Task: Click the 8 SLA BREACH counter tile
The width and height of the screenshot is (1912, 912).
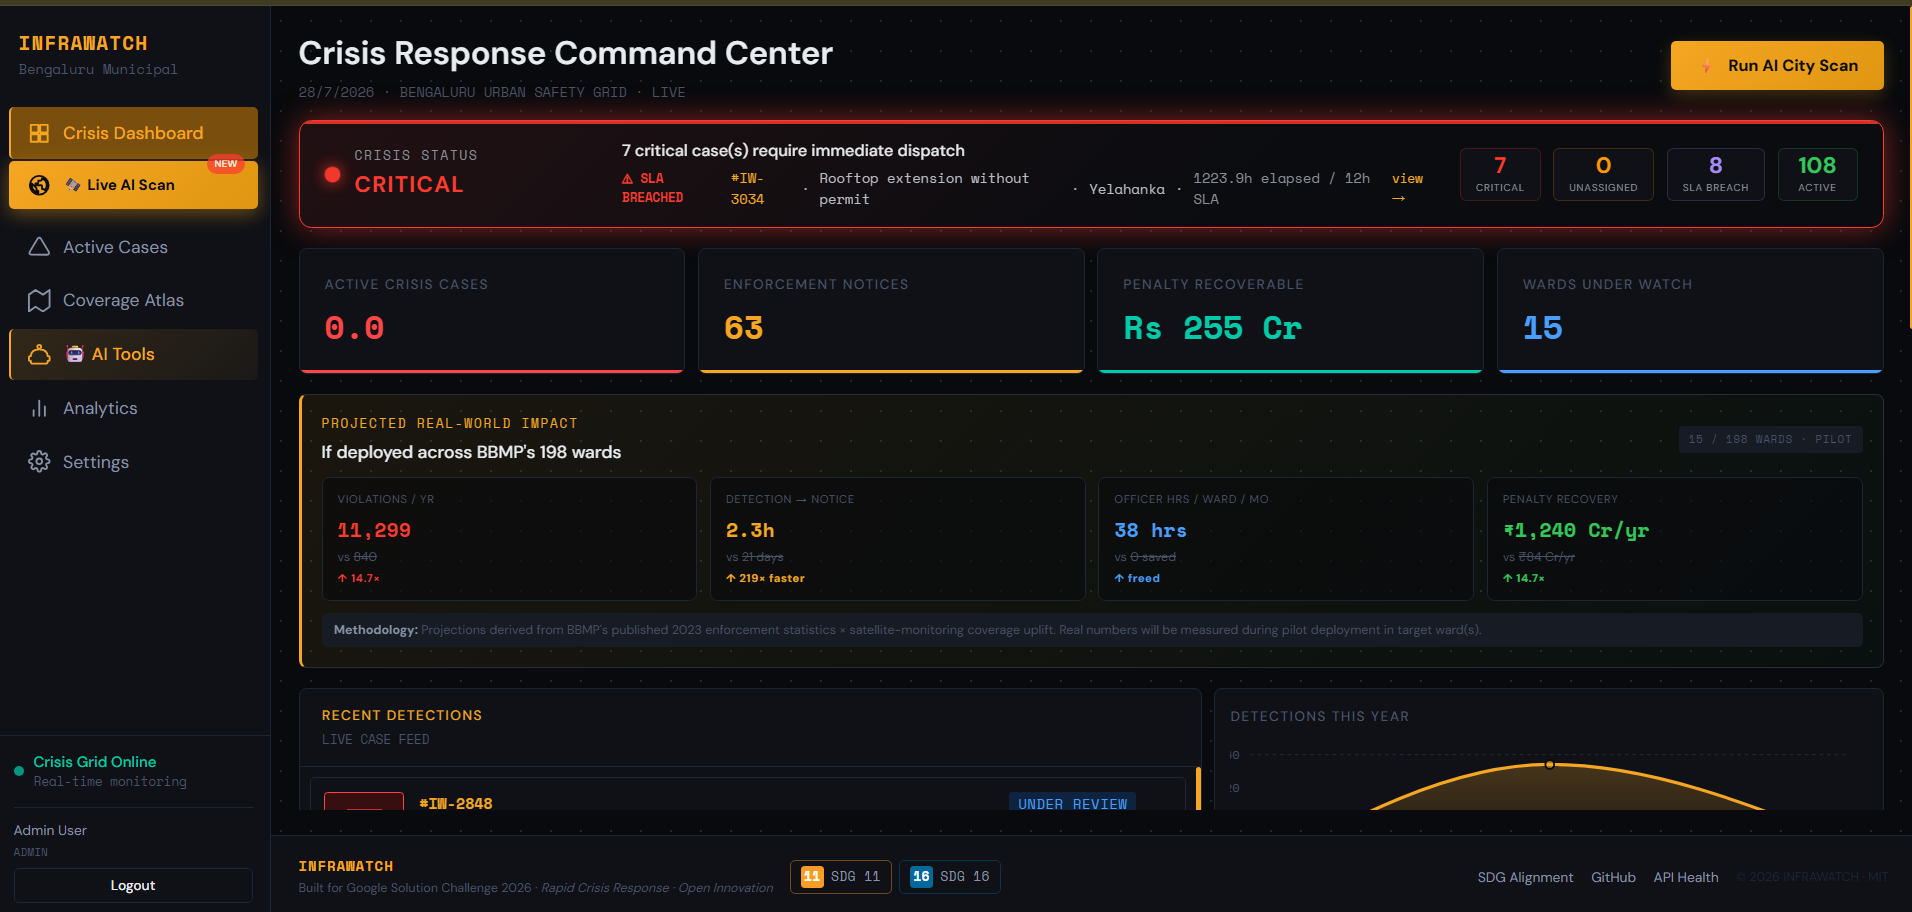Action: point(1715,174)
